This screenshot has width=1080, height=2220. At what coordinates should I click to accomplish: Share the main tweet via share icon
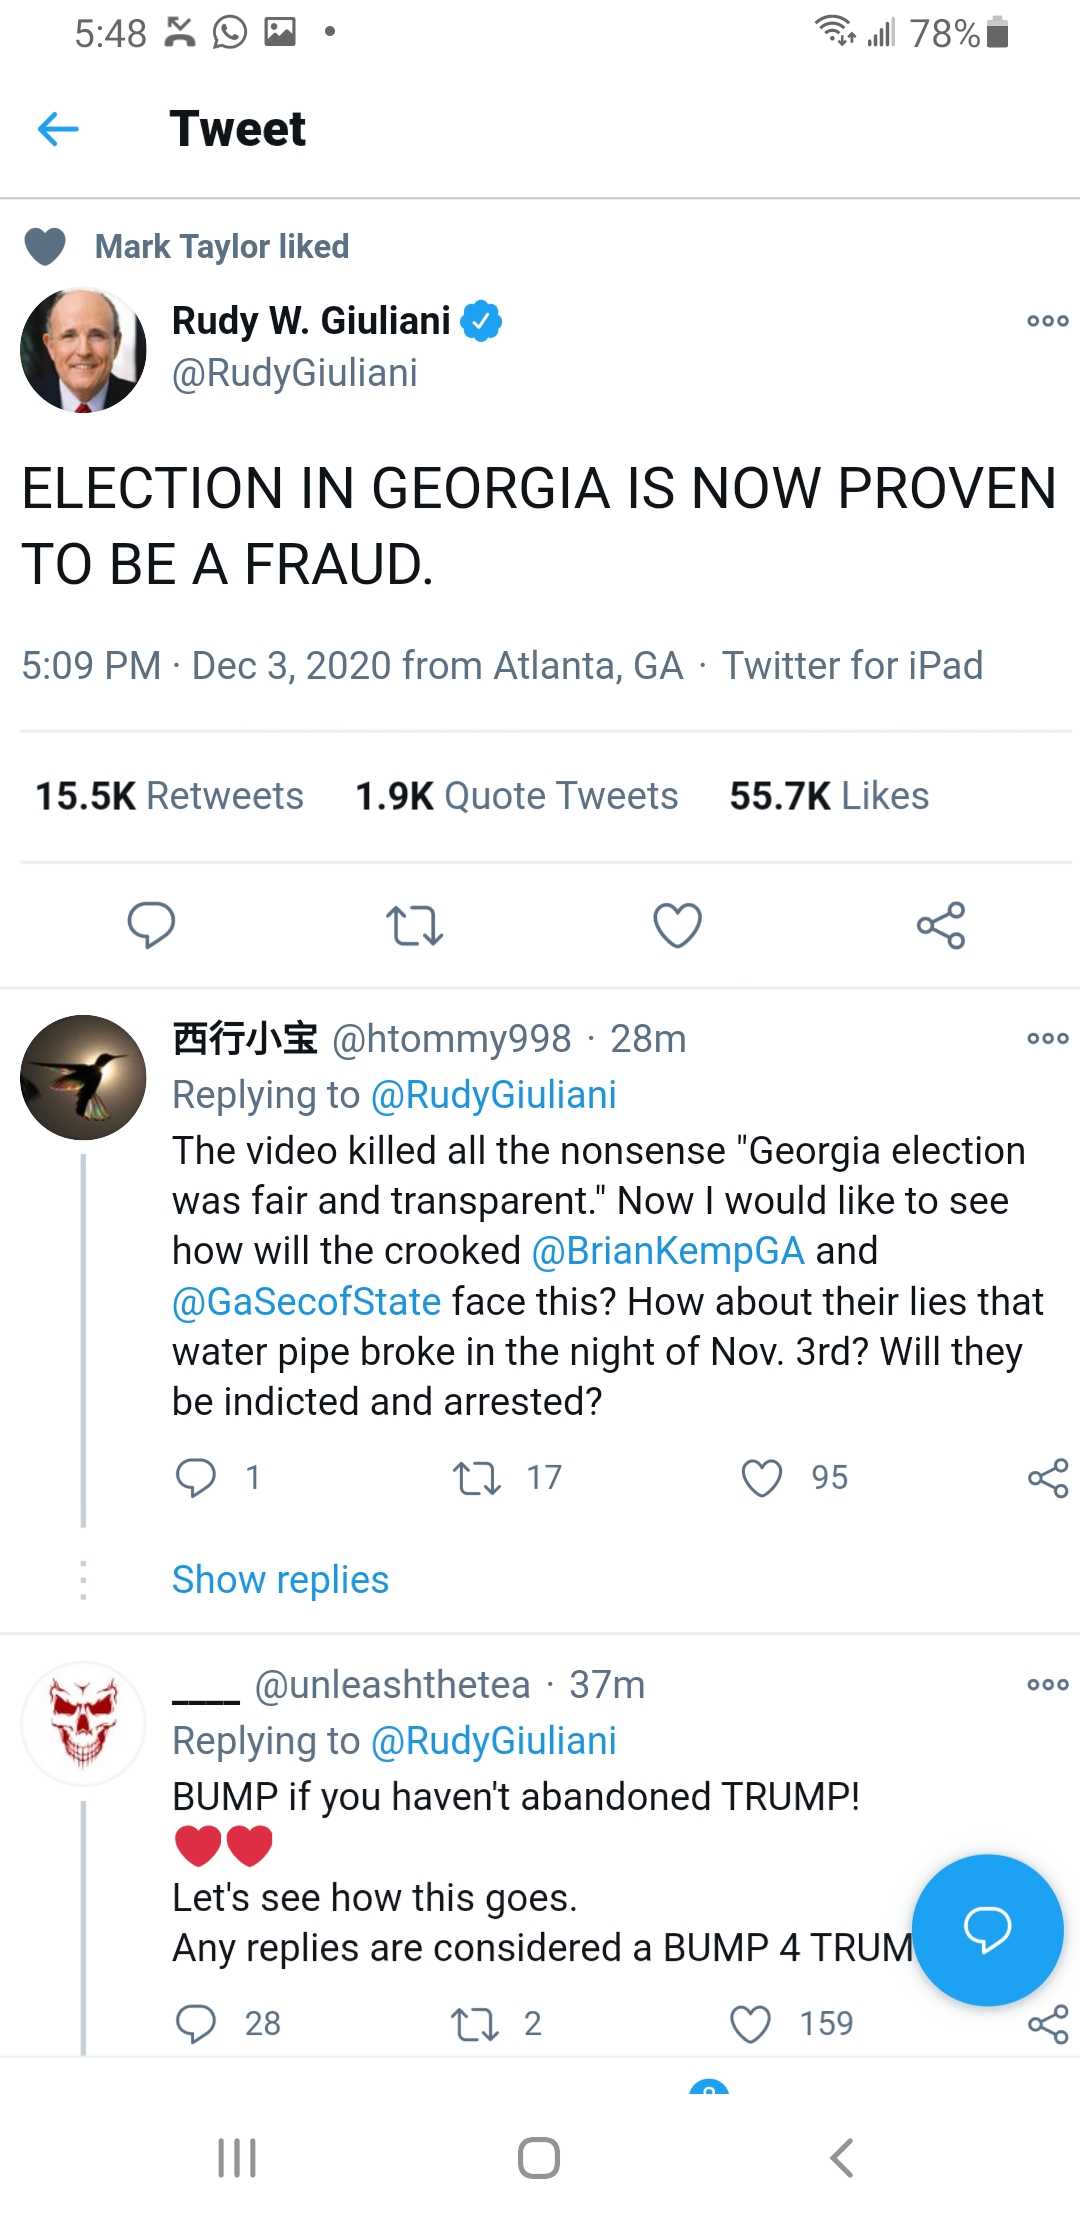click(941, 924)
